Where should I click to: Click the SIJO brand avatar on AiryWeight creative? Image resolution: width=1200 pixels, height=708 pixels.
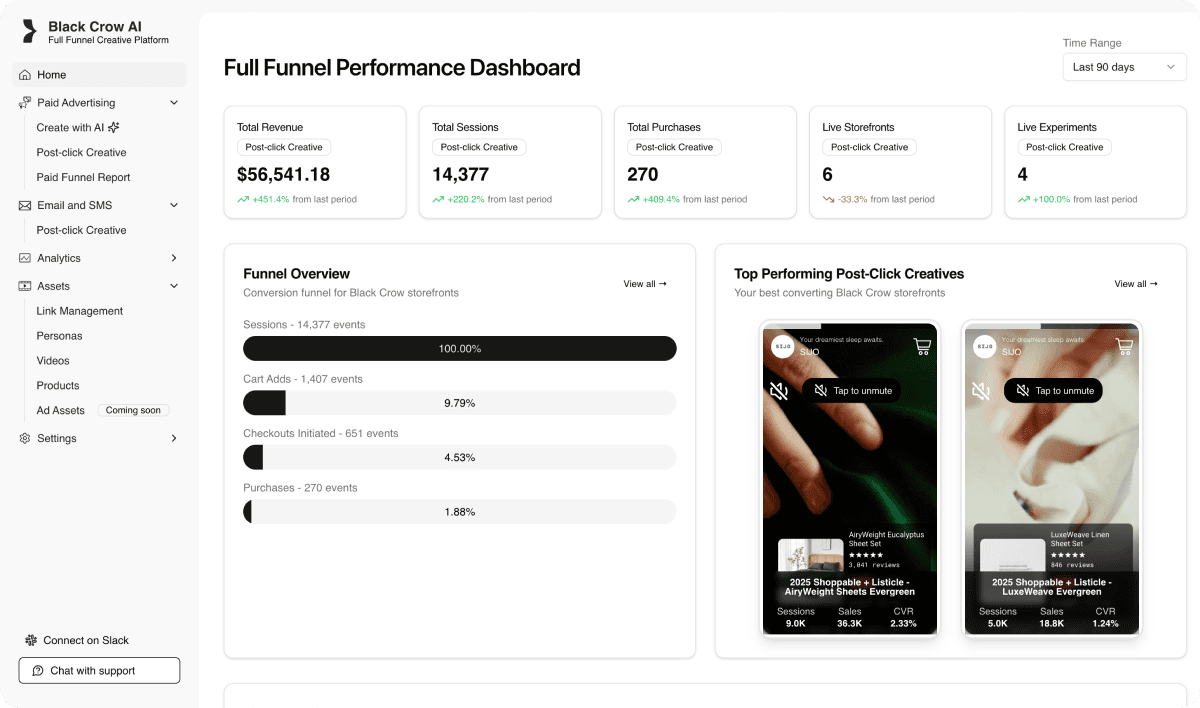[782, 346]
